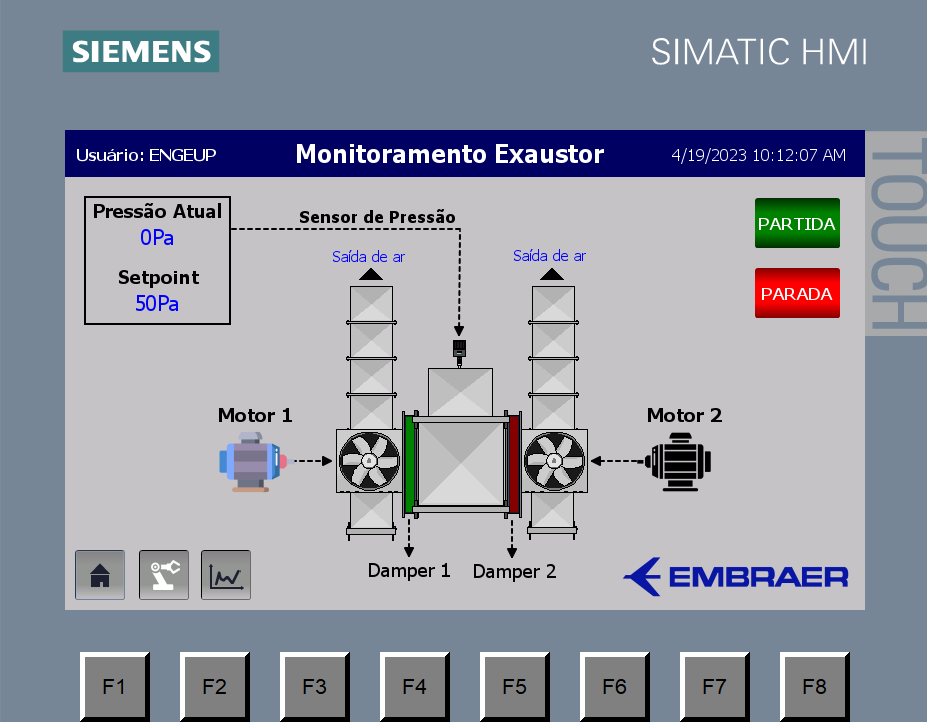Click the Damper 2 label
This screenshot has height=722, width=927.
[514, 572]
